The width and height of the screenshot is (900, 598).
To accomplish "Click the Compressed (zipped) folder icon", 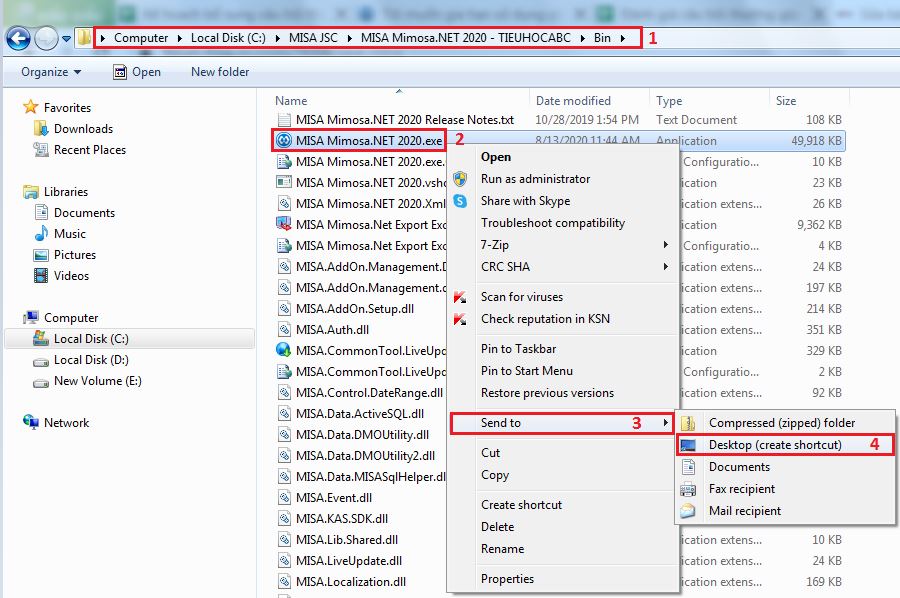I will (x=688, y=423).
